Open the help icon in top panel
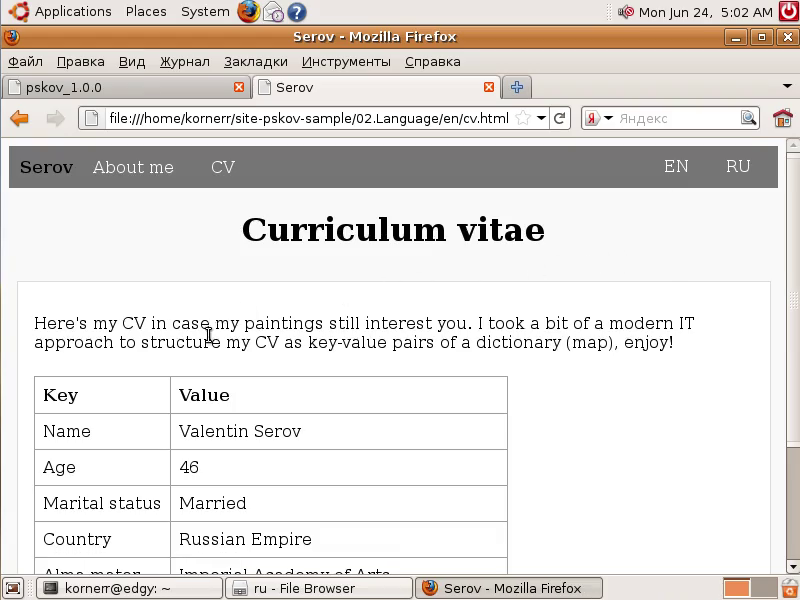Image resolution: width=800 pixels, height=600 pixels. pyautogui.click(x=296, y=12)
